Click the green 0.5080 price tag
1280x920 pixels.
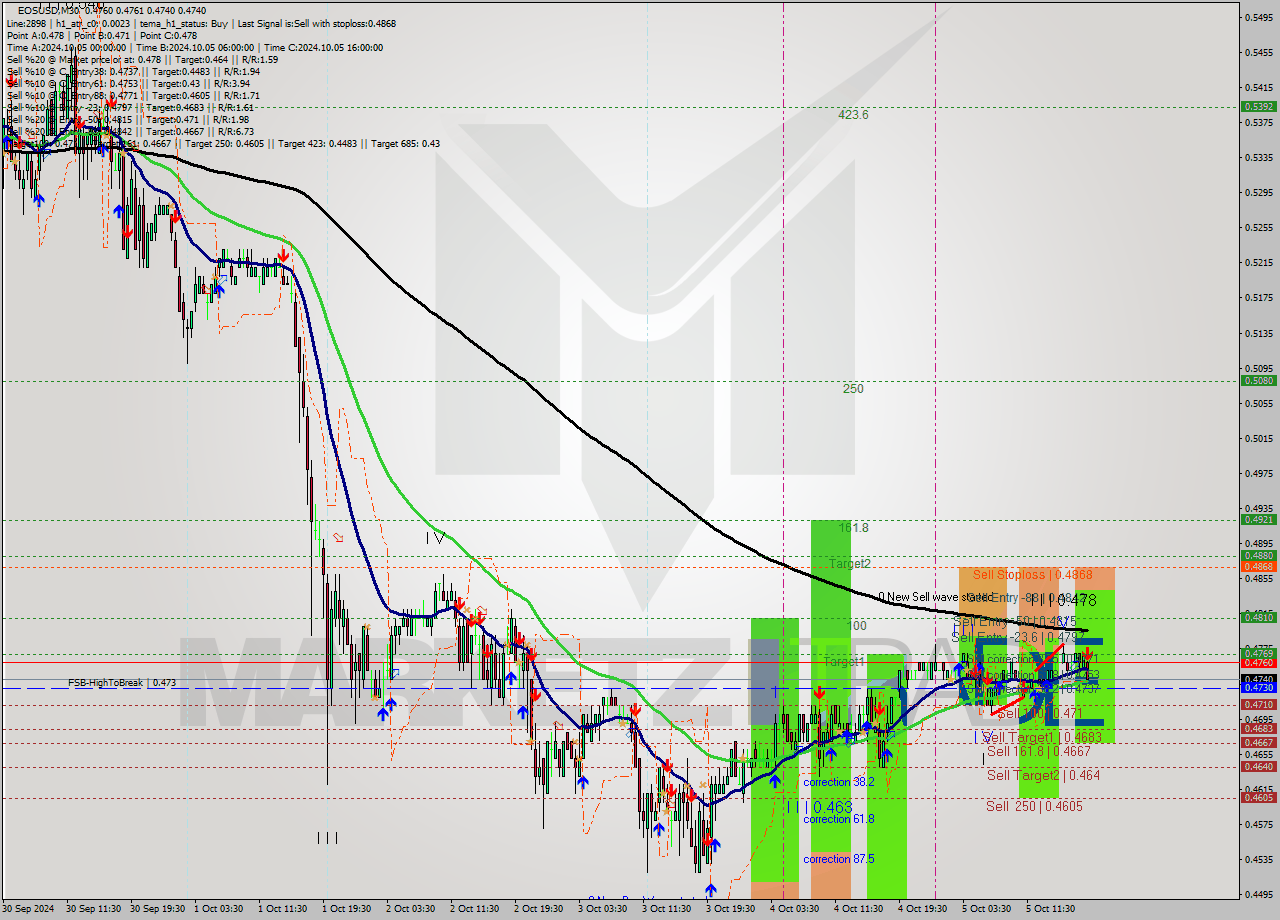(1258, 380)
